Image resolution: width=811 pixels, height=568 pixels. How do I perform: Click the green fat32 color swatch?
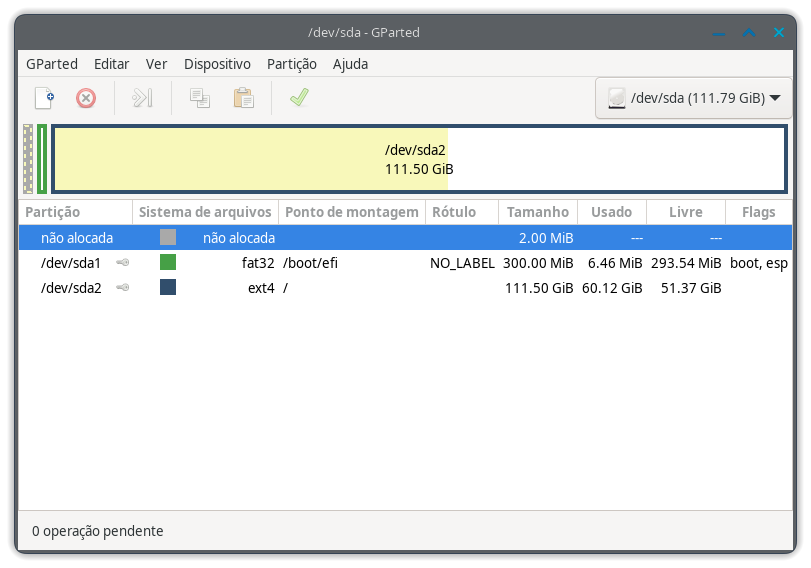point(168,263)
